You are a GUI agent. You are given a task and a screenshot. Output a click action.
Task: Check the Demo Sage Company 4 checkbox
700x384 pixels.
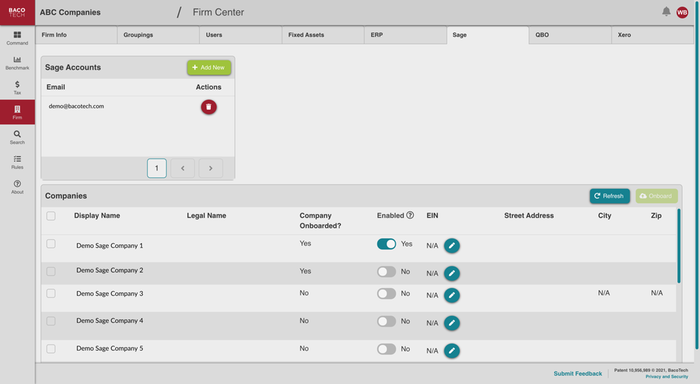click(x=51, y=321)
